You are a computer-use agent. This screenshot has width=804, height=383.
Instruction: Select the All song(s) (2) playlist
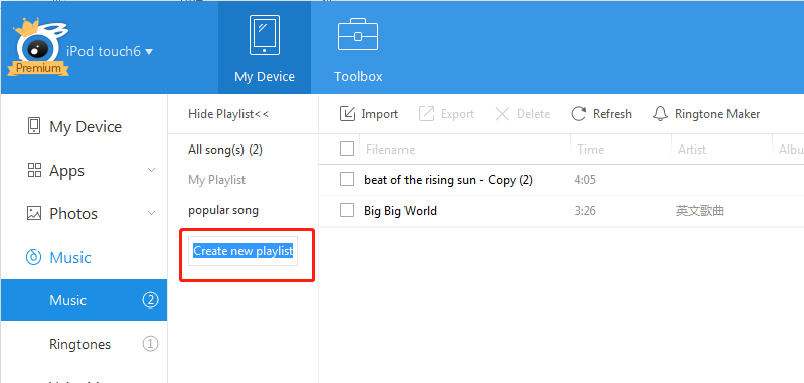[x=225, y=150]
